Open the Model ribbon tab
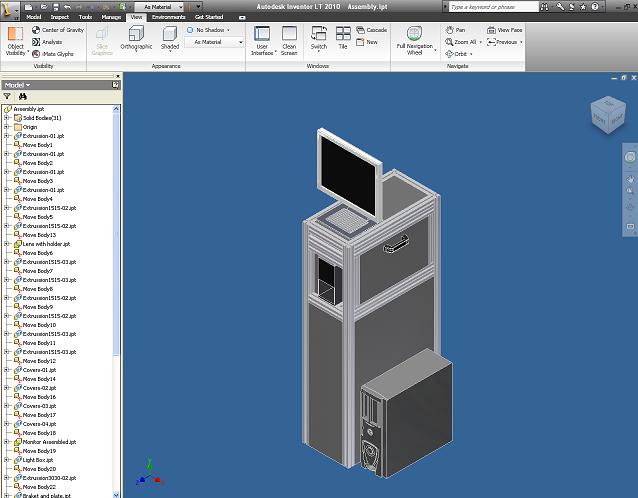Image resolution: width=638 pixels, height=498 pixels. pyautogui.click(x=34, y=17)
